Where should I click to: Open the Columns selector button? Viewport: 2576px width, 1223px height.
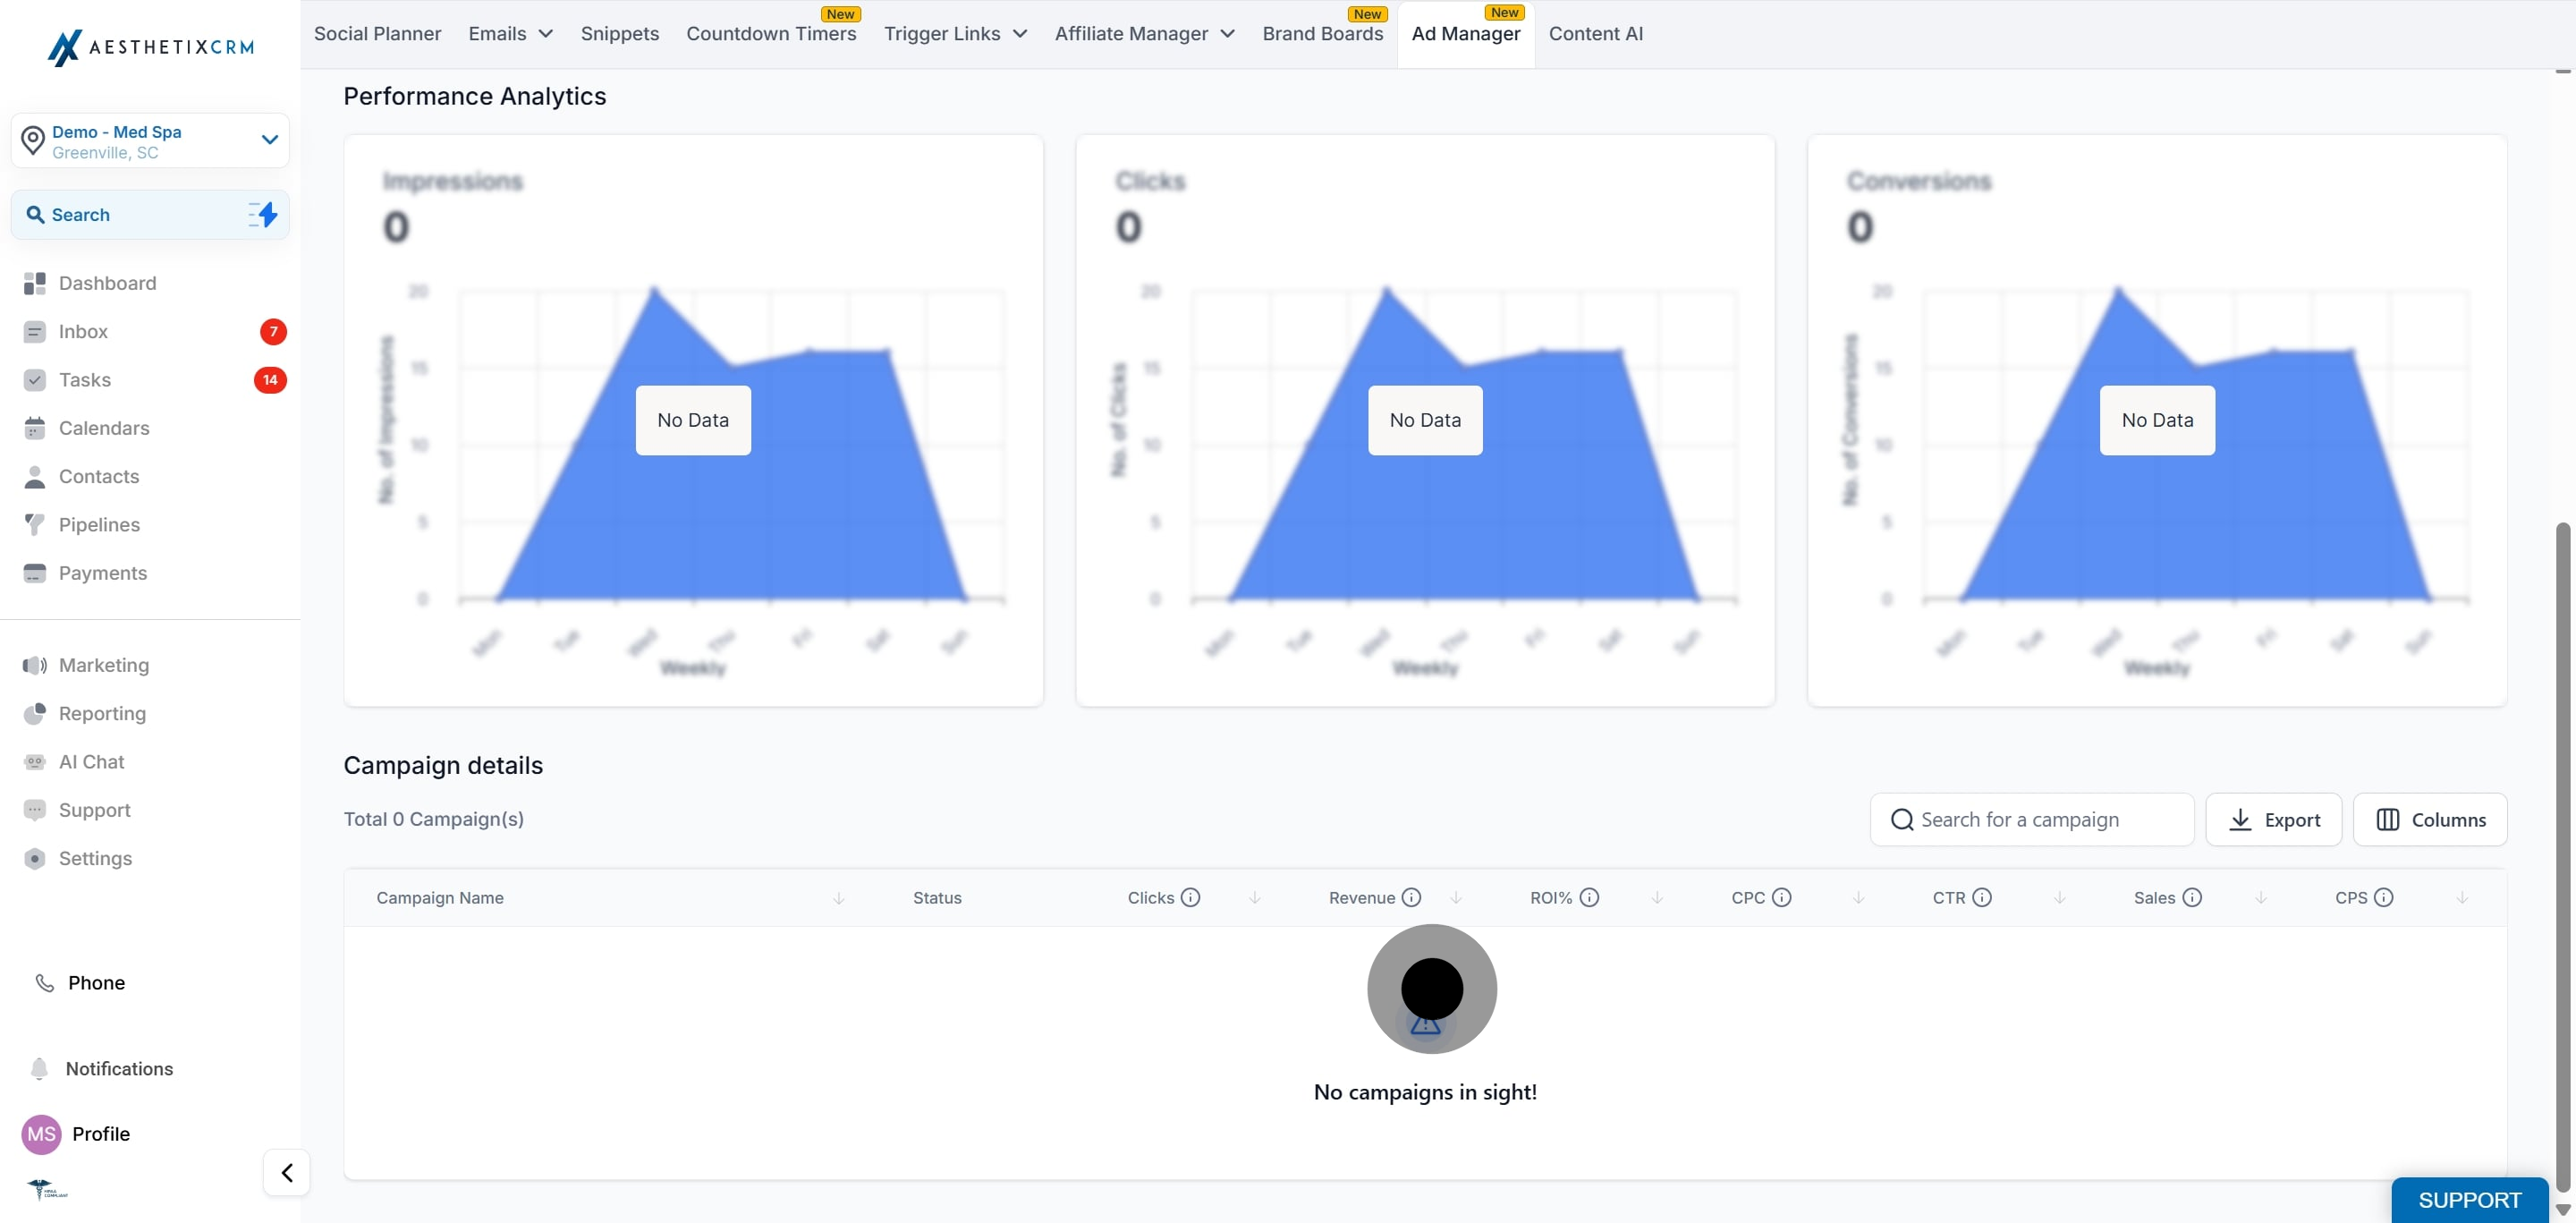click(2430, 819)
